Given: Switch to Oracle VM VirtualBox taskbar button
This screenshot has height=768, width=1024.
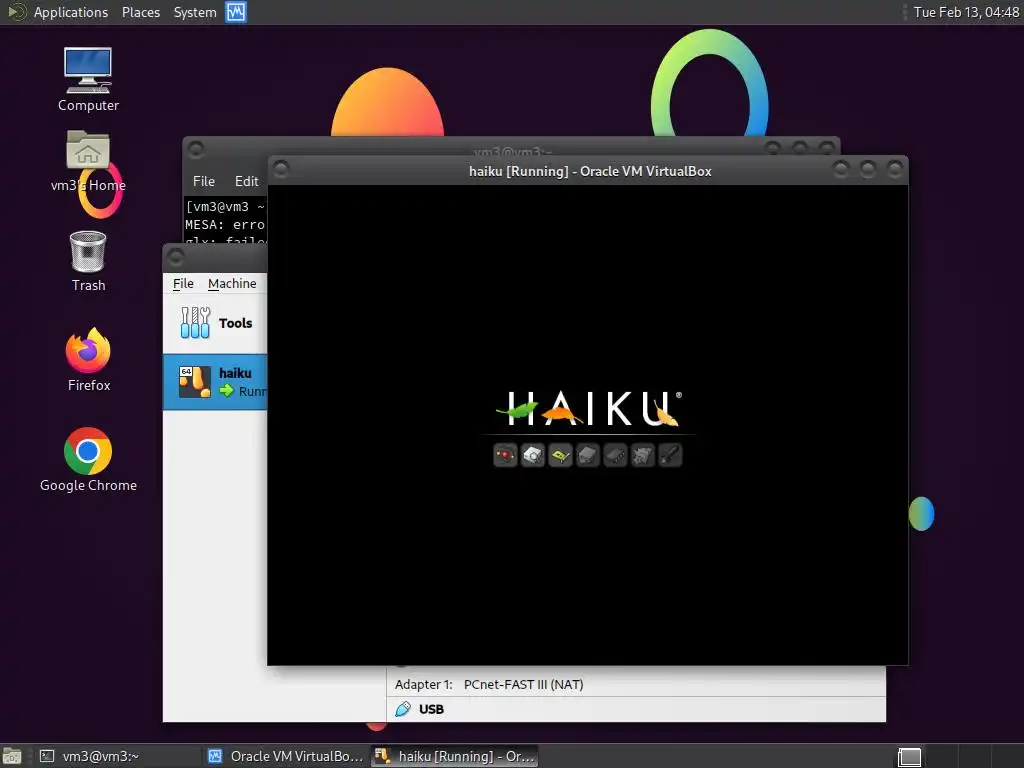Looking at the screenshot, I should coord(286,756).
